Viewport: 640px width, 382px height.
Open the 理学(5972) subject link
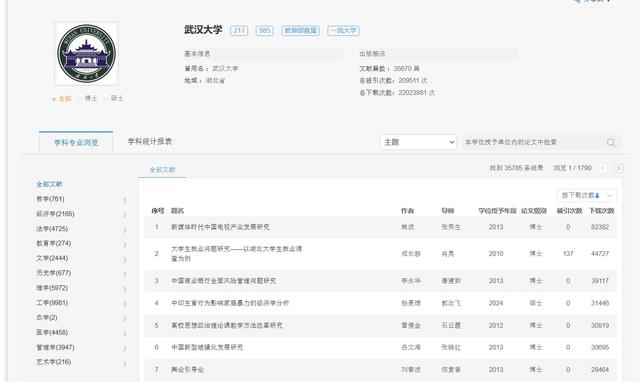tap(52, 288)
